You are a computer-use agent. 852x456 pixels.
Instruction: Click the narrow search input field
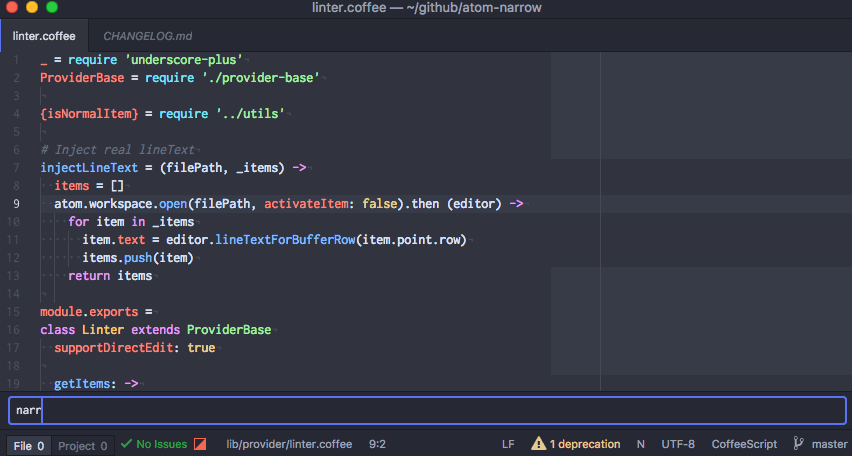427,410
